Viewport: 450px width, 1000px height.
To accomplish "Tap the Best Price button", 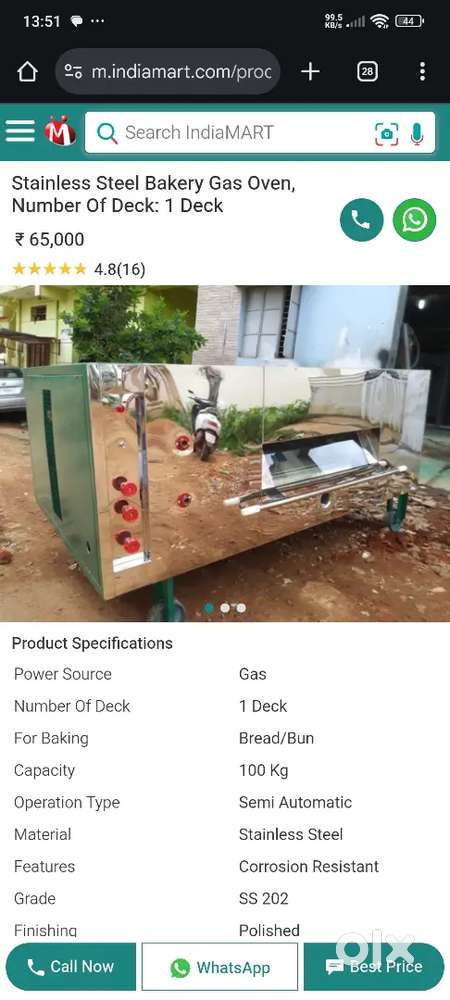I will (x=374, y=967).
